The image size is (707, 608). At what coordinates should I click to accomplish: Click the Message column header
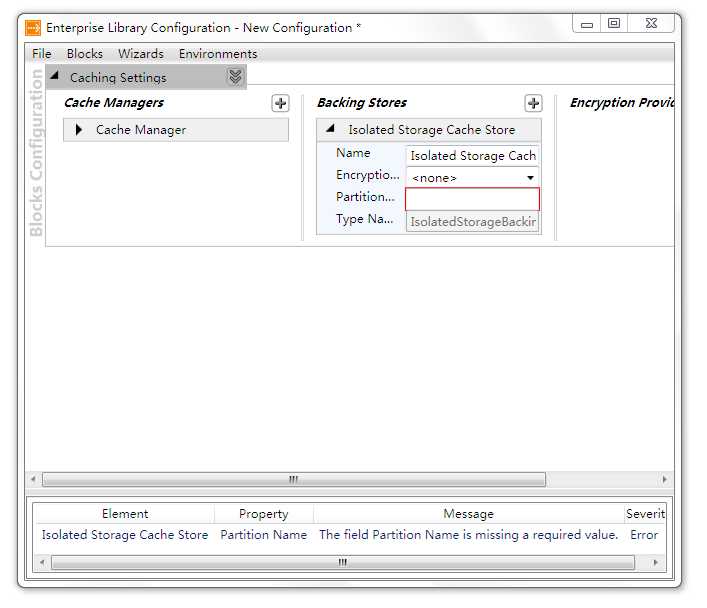(468, 514)
